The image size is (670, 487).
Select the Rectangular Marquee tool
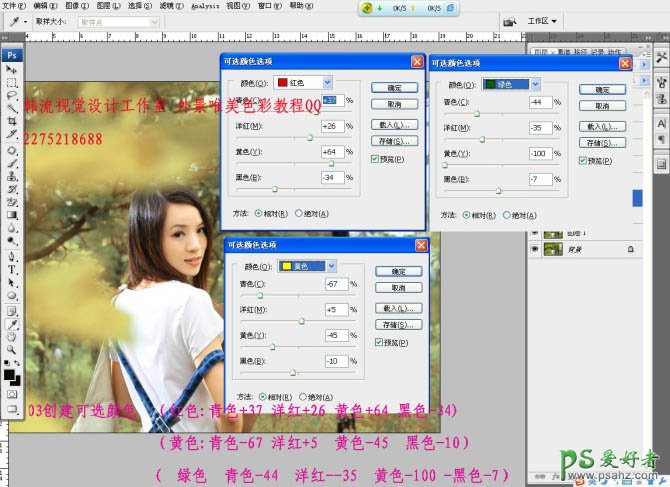12,84
